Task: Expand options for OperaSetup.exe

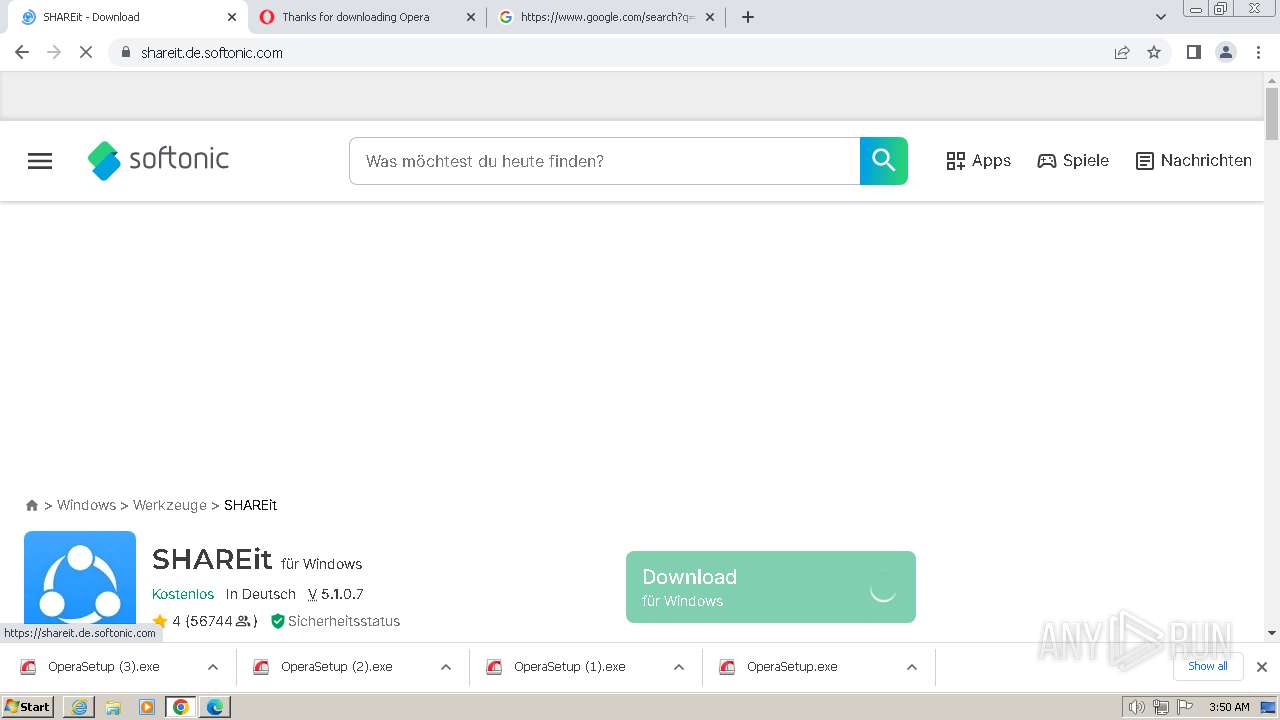Action: (x=912, y=667)
